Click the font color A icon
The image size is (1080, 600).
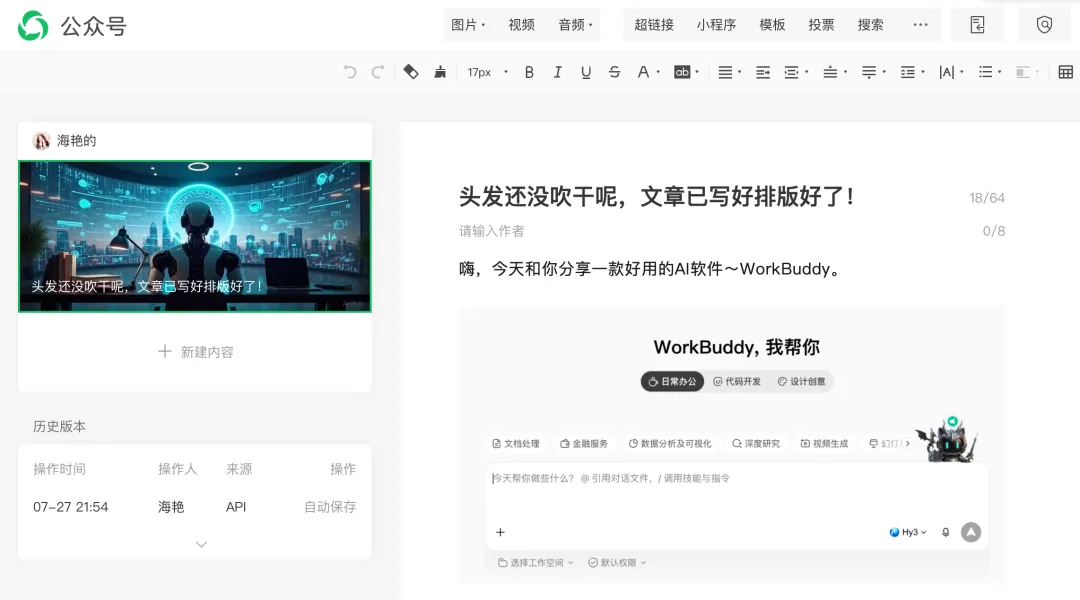coord(643,72)
